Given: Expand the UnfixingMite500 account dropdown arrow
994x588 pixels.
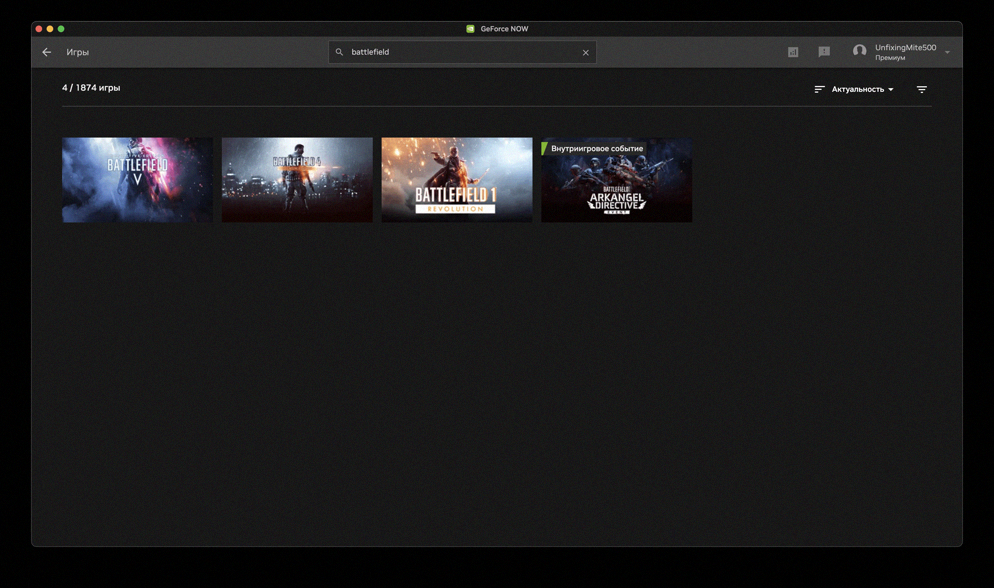Looking at the screenshot, I should coord(947,52).
